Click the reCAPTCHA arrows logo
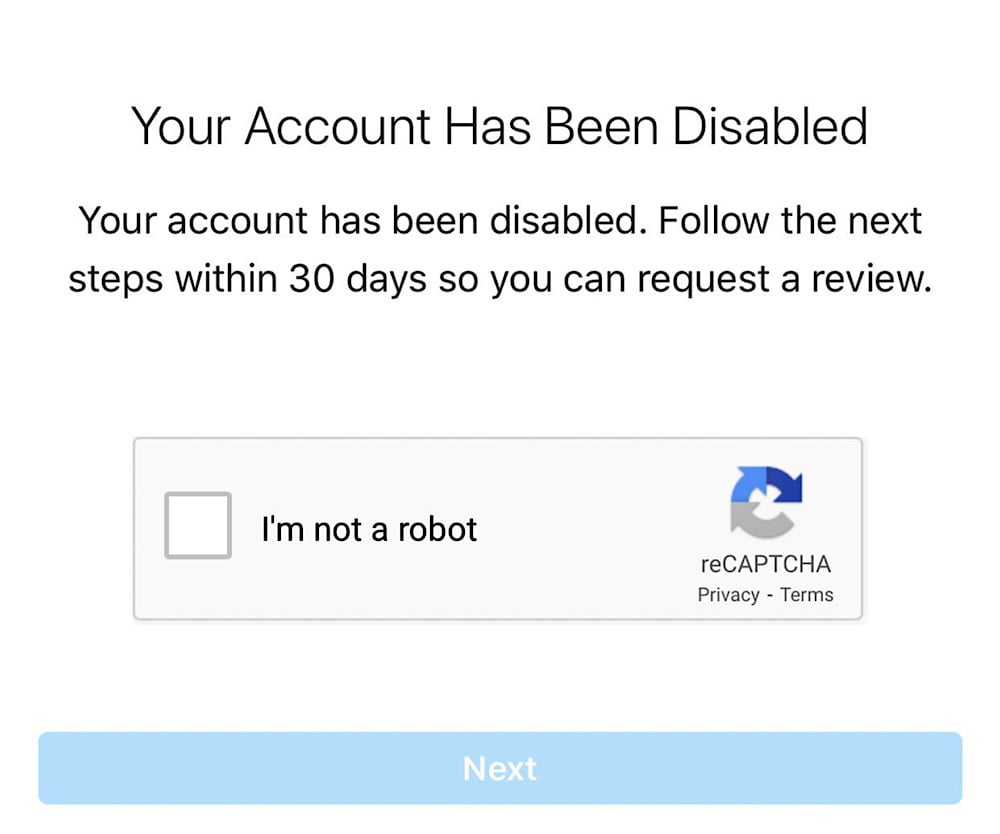Viewport: 1000px width, 834px height. pos(766,503)
